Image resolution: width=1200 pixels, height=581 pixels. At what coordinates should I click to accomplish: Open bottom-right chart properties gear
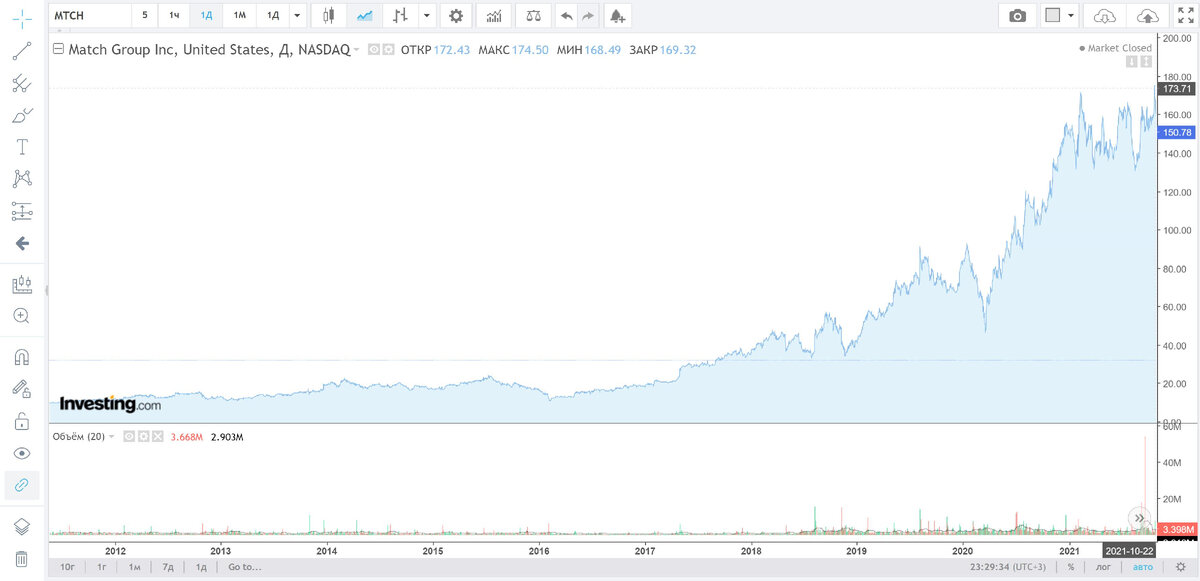click(1180, 567)
